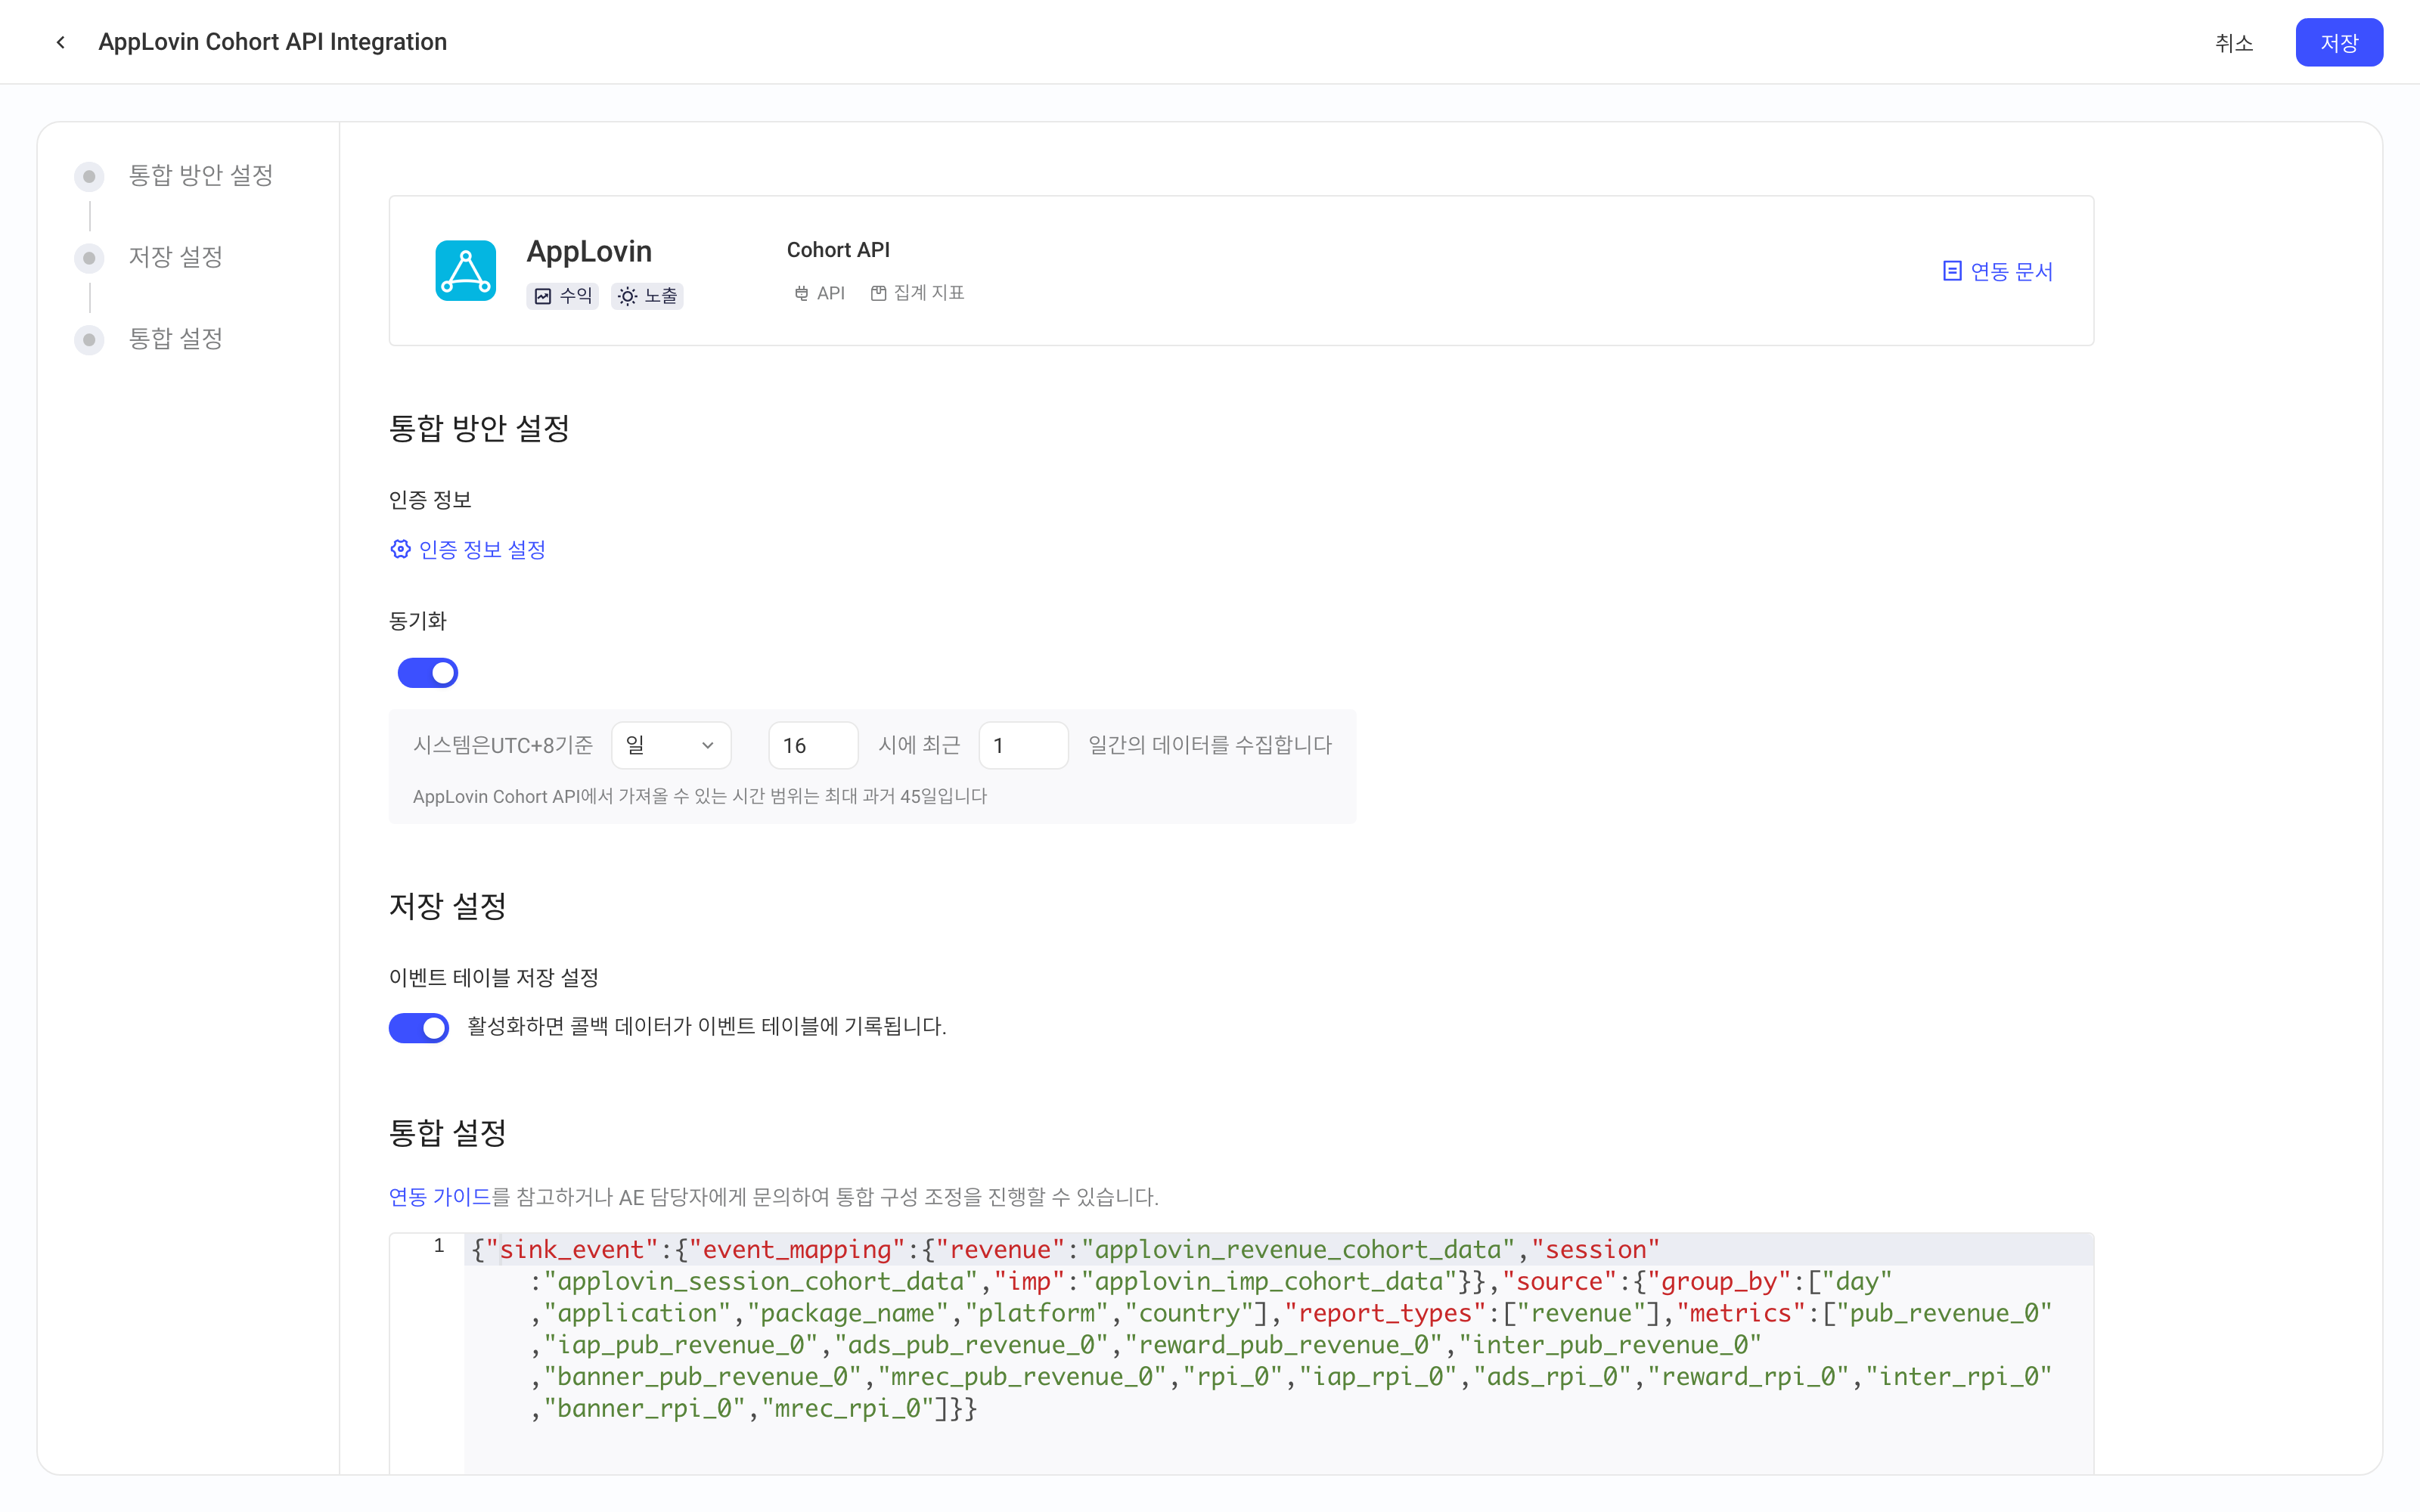Screen dimensions: 2420x1512
Task: Click the 시스템은UTC+8기준 label
Action: coord(503,745)
